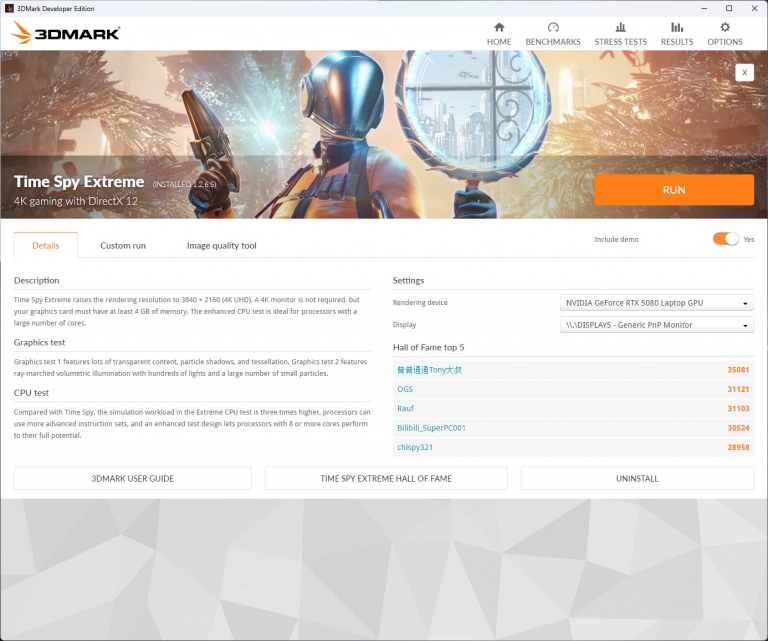This screenshot has width=768, height=641.
Task: Click the score 31121
Action: pos(738,389)
